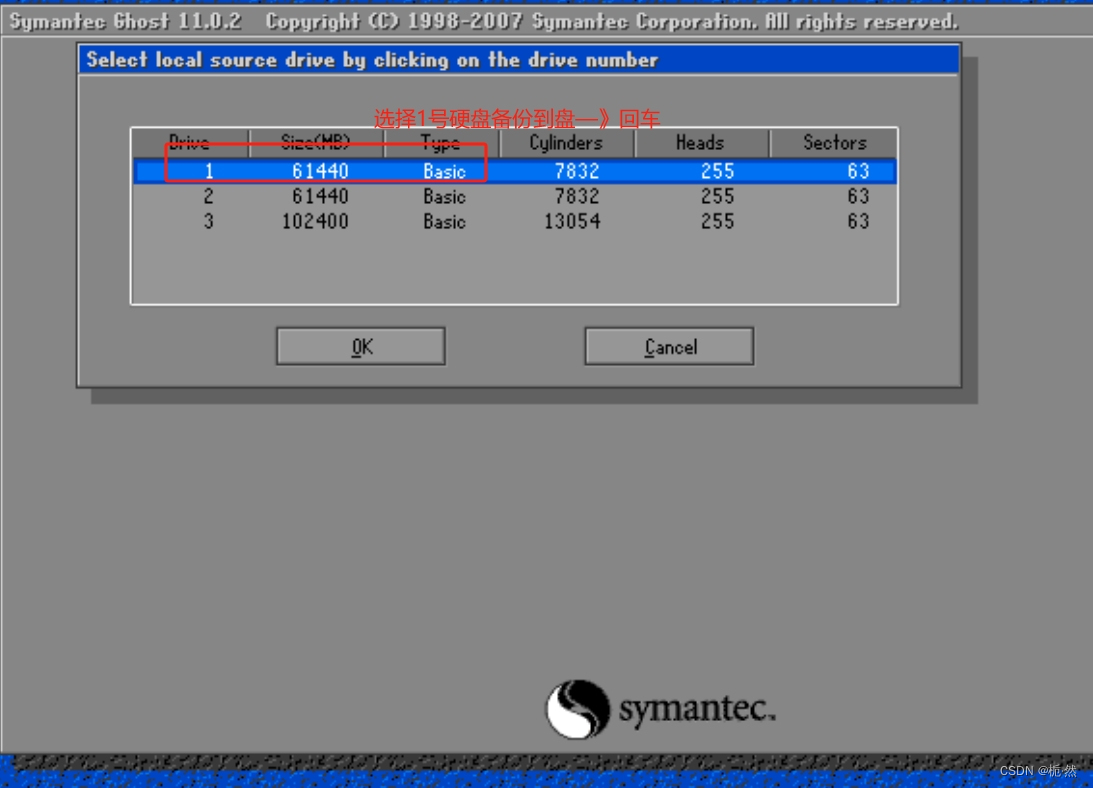Screen dimensions: 1093x788
Task: Click the Sectors column header
Action: [834, 143]
